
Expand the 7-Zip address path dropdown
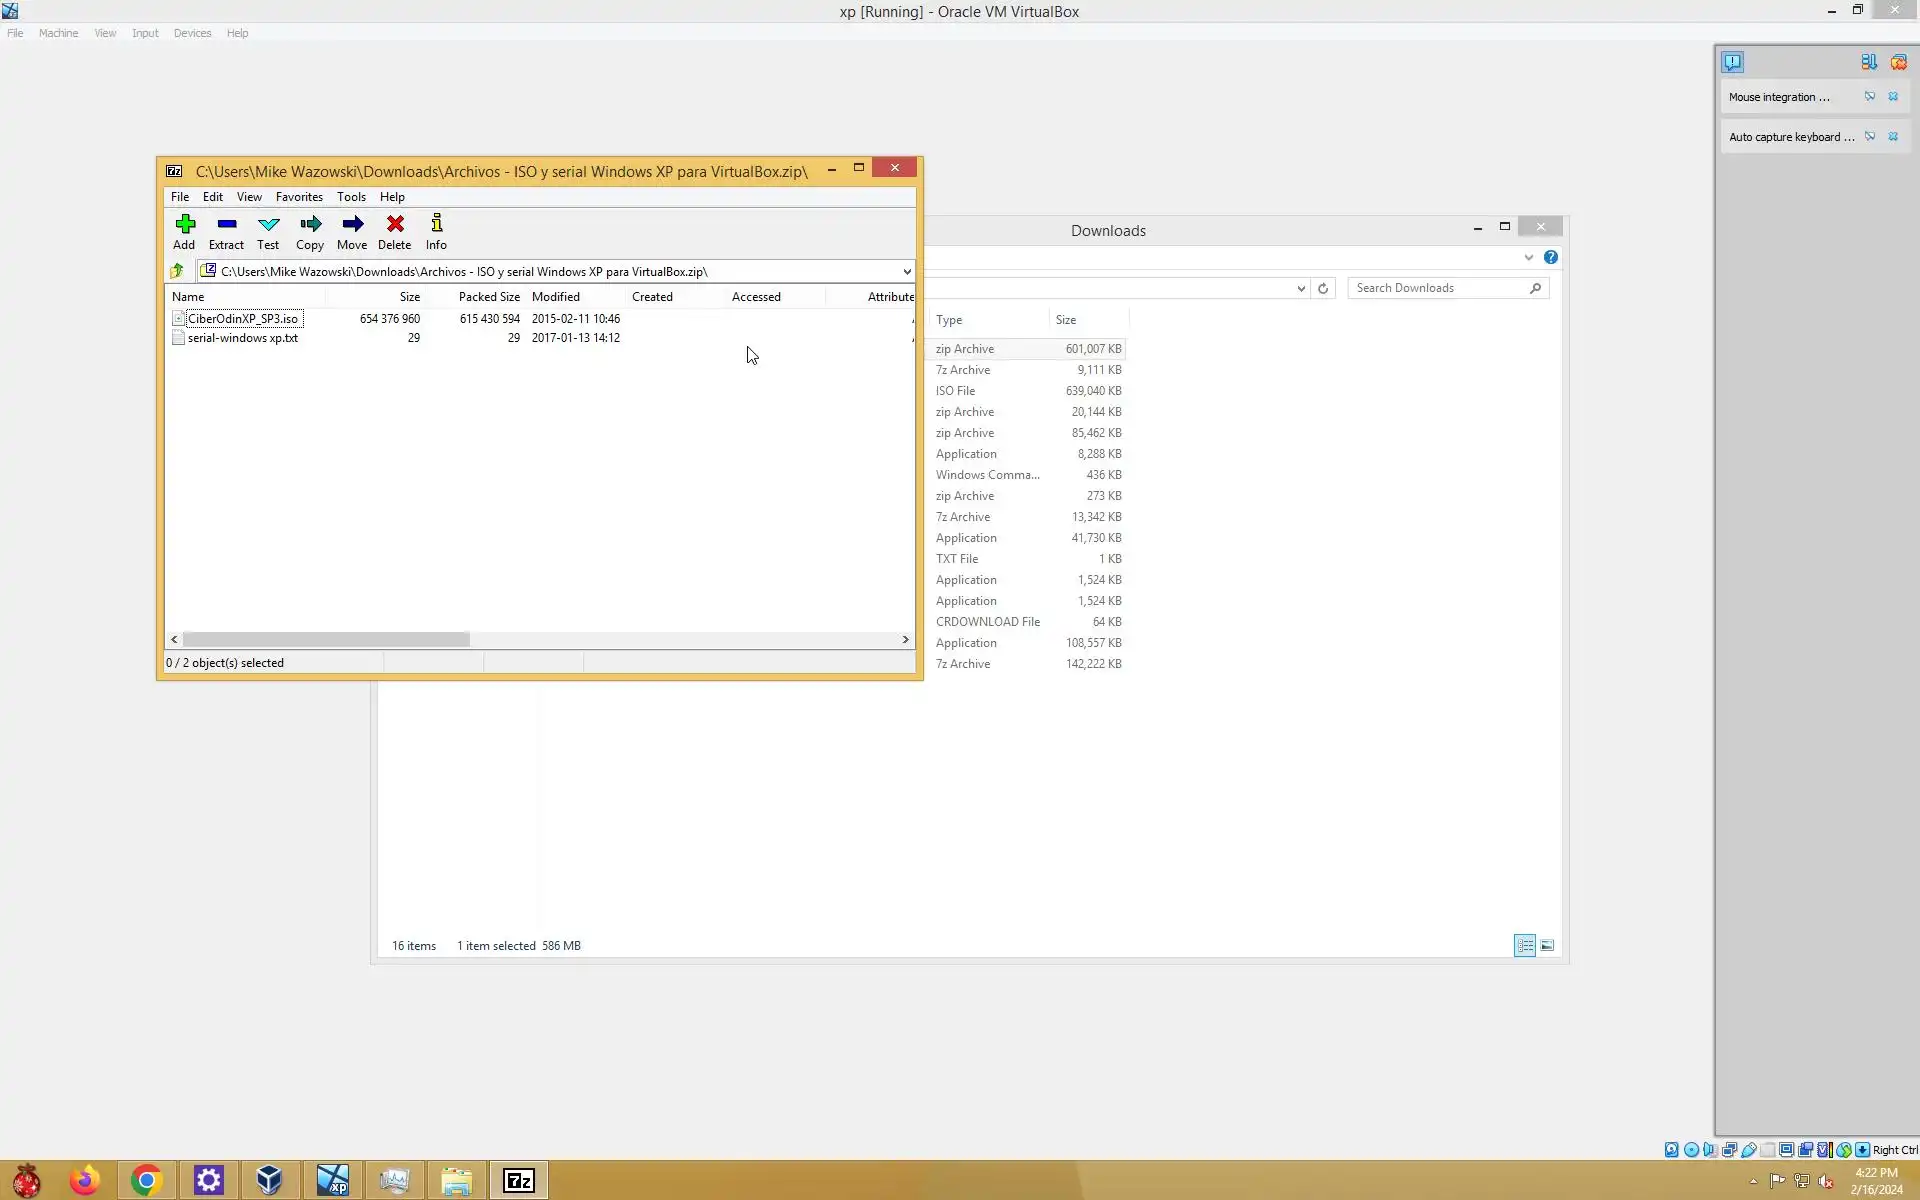[x=906, y=271]
